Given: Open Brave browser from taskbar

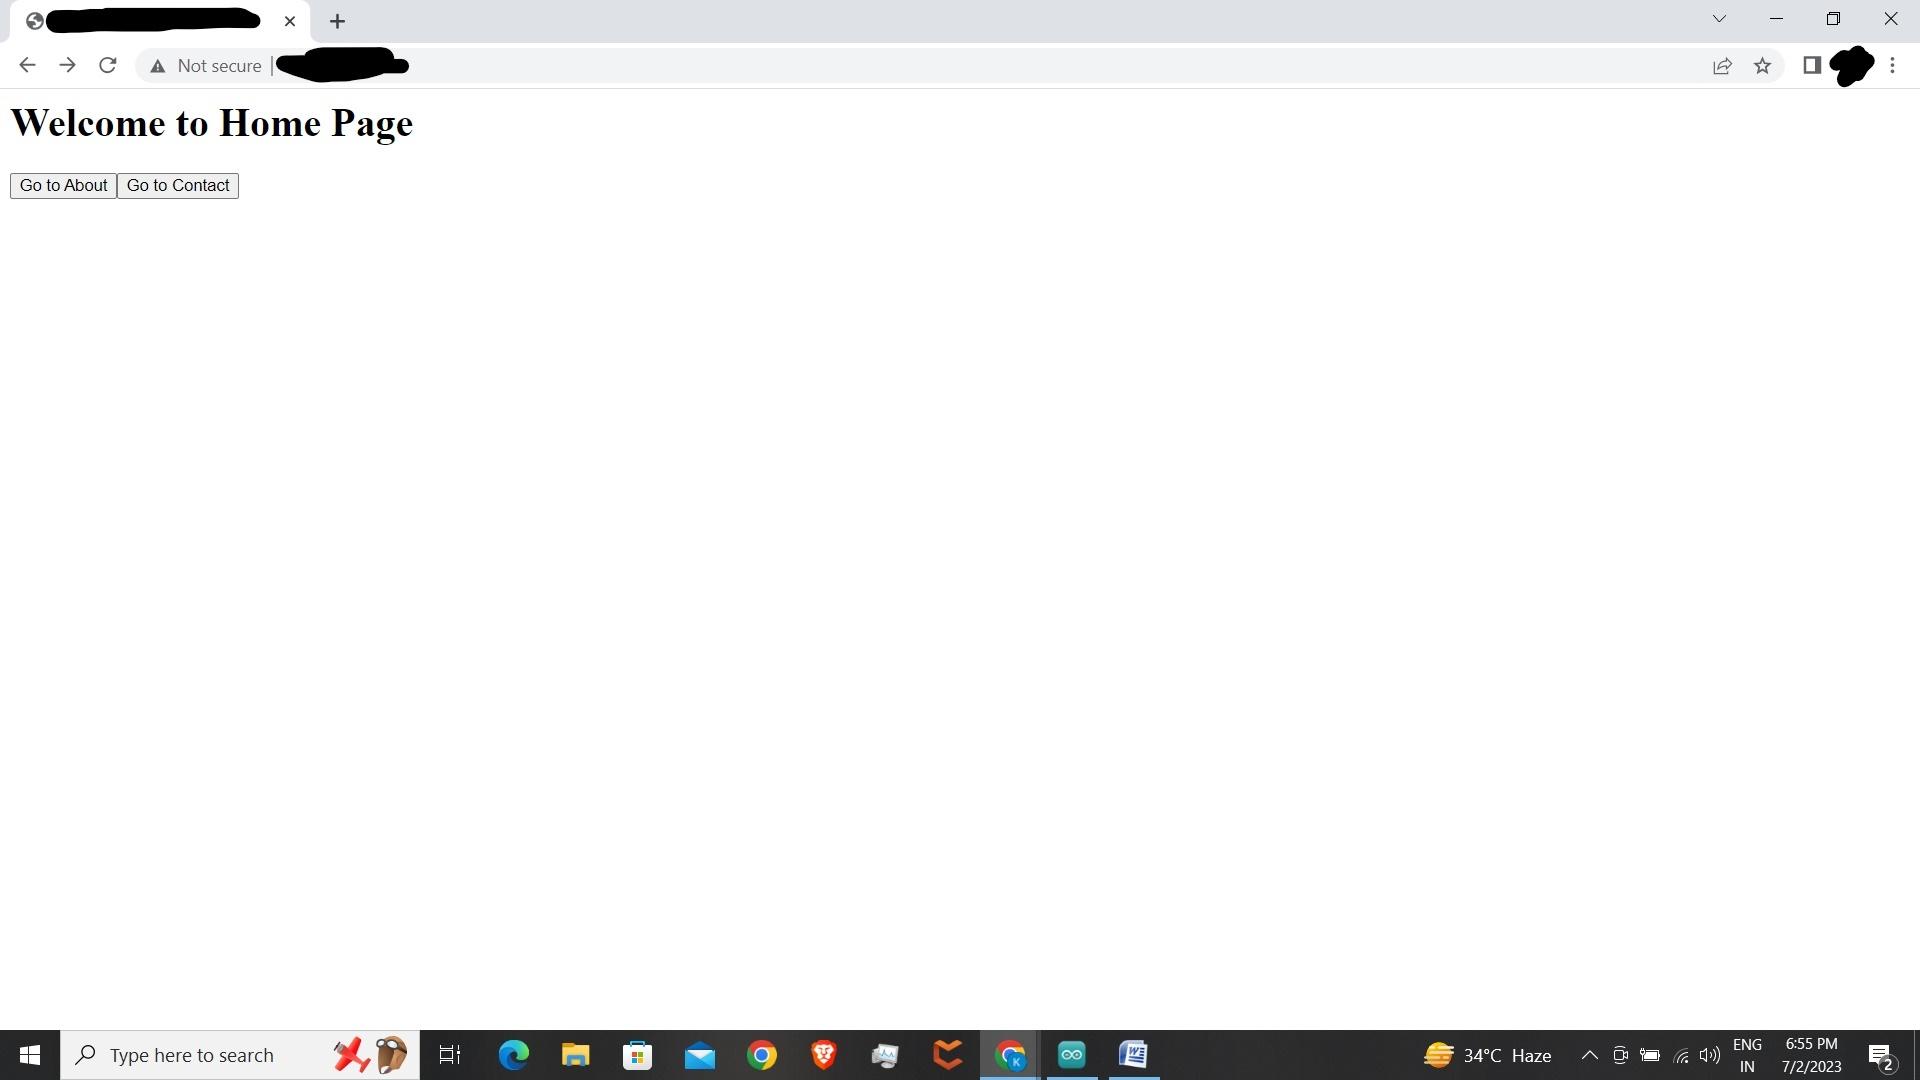Looking at the screenshot, I should coord(823,1055).
